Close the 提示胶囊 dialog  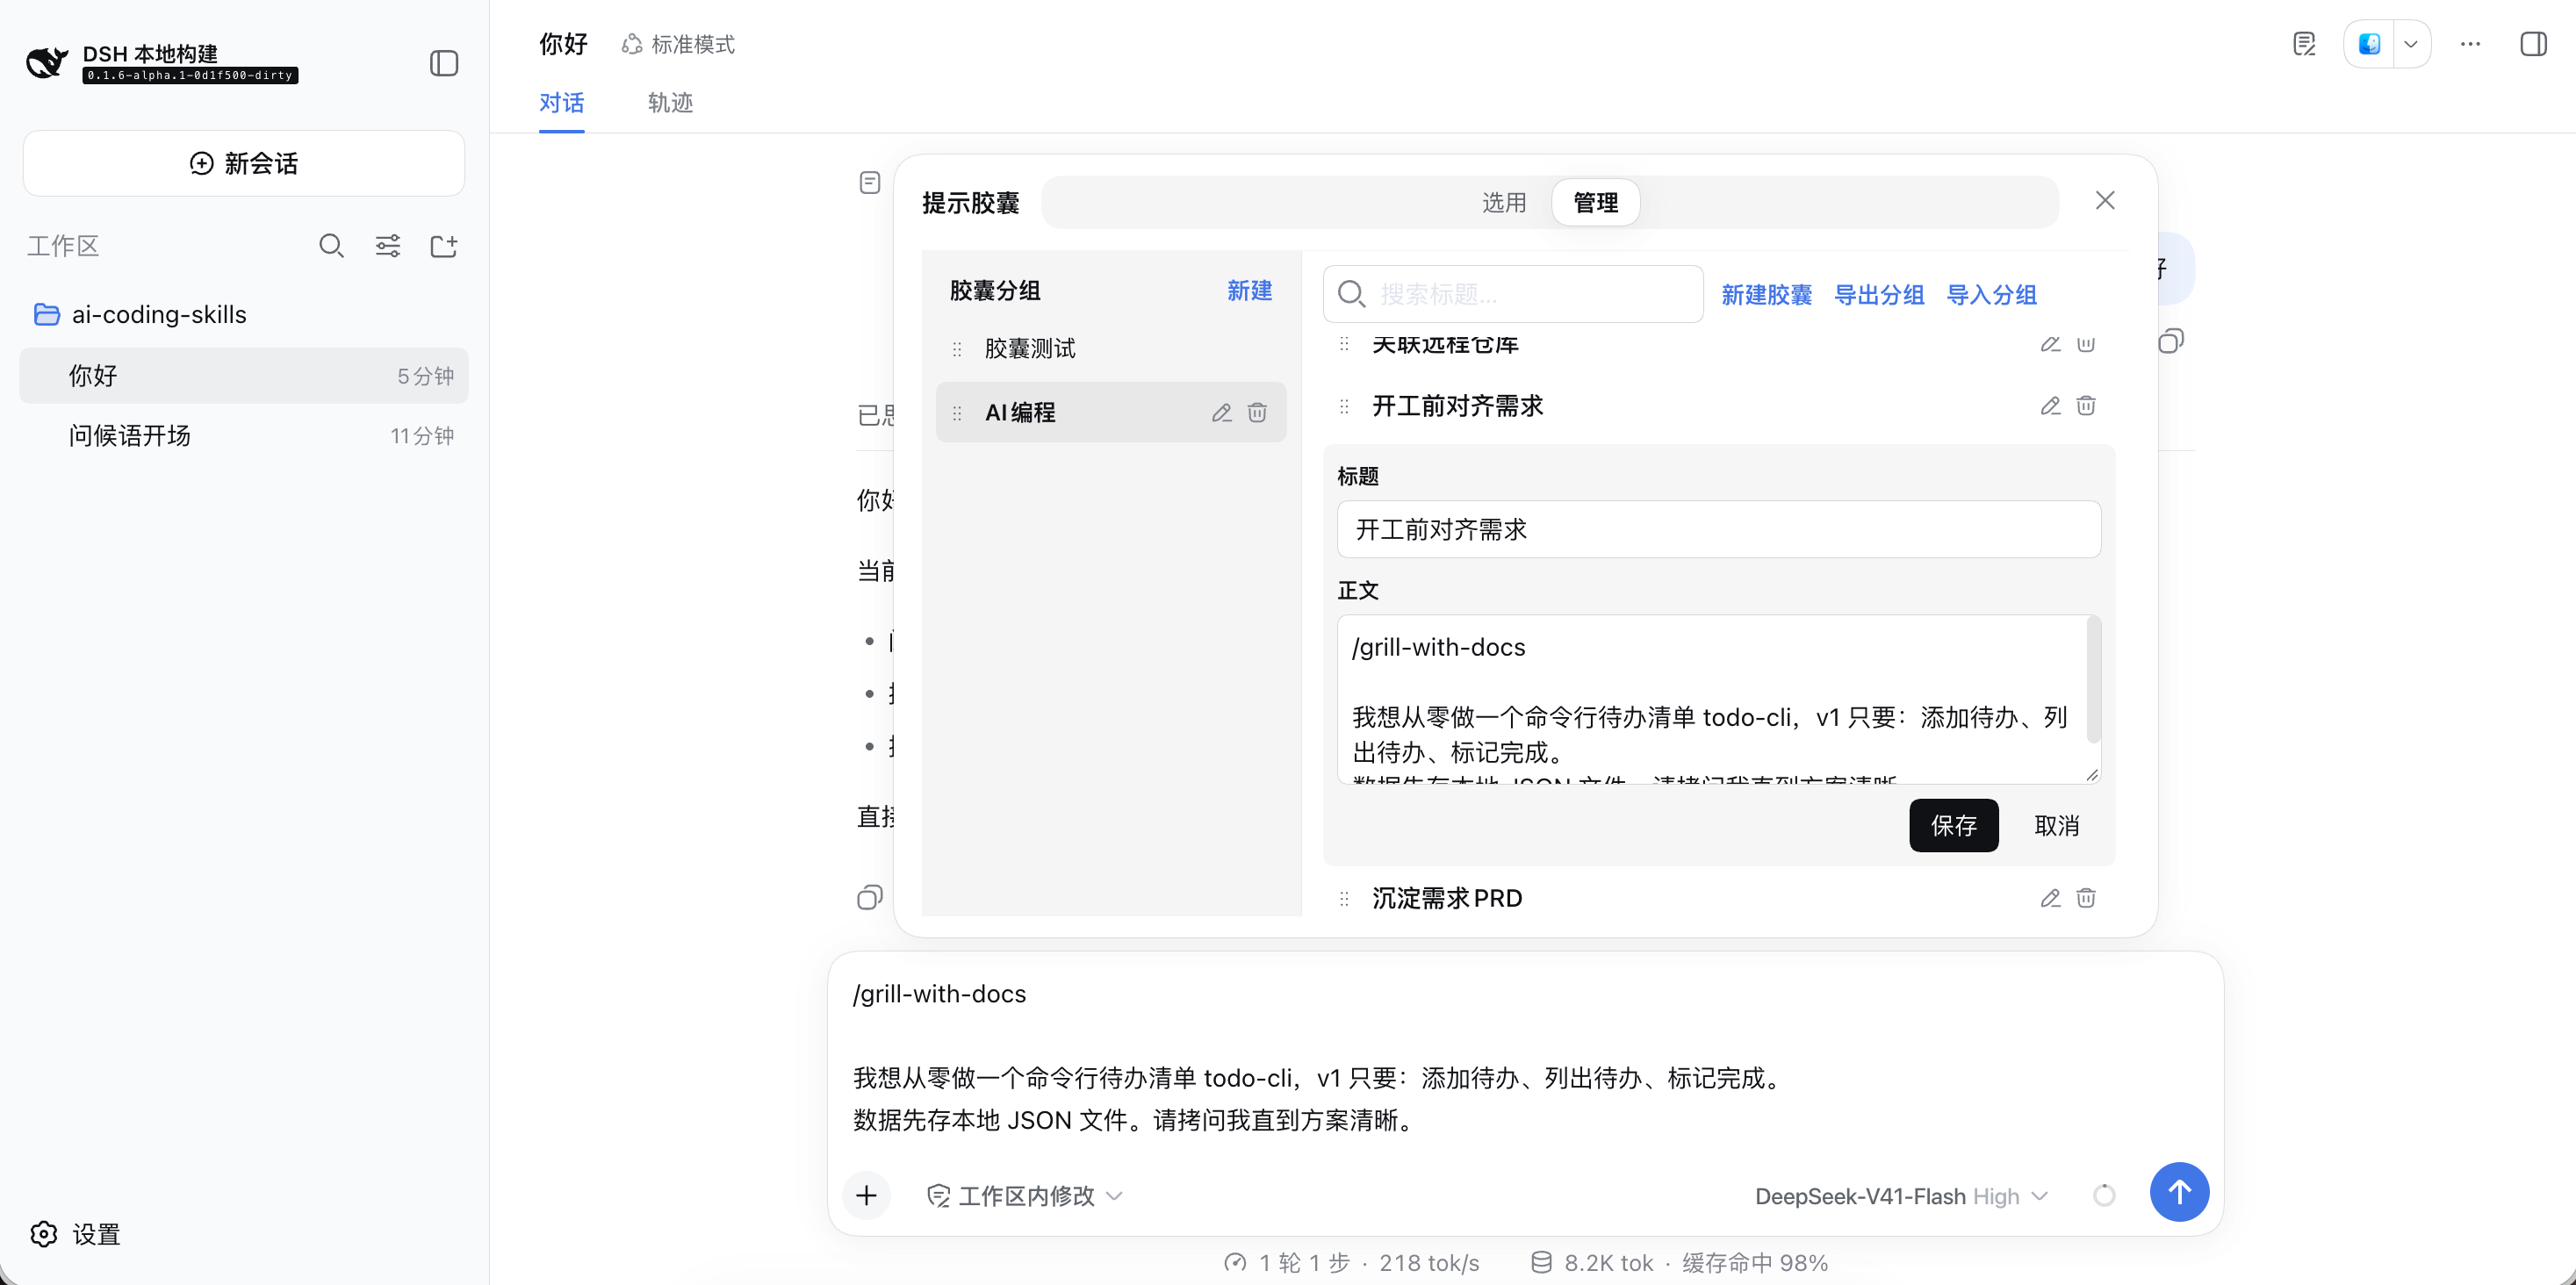tap(2105, 201)
